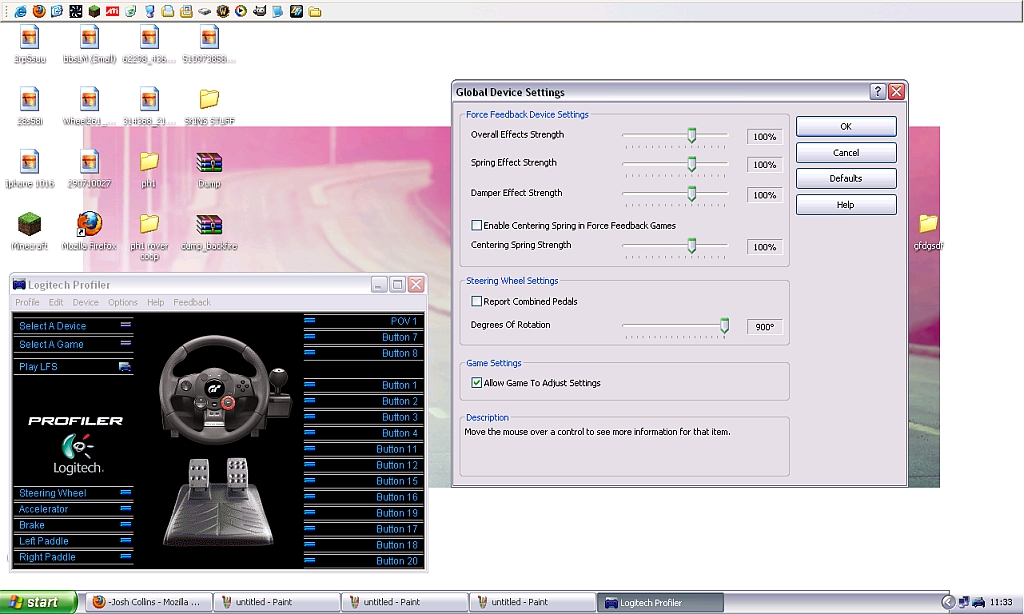Open the yellow folder icon in top toolbar
The width and height of the screenshot is (1024, 614).
[x=315, y=11]
